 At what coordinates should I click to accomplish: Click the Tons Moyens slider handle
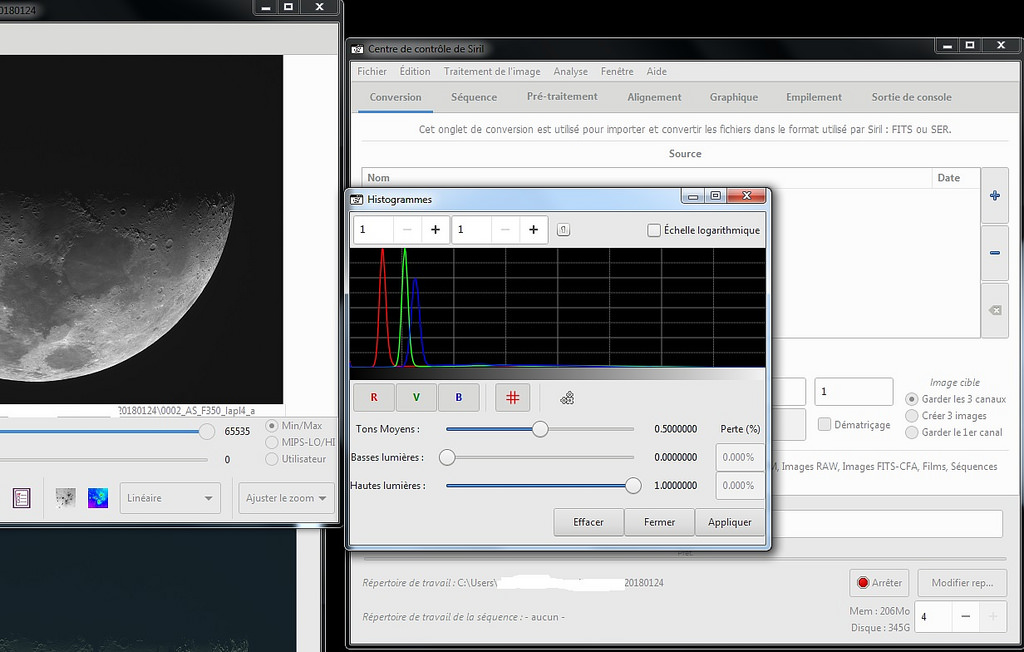click(540, 429)
